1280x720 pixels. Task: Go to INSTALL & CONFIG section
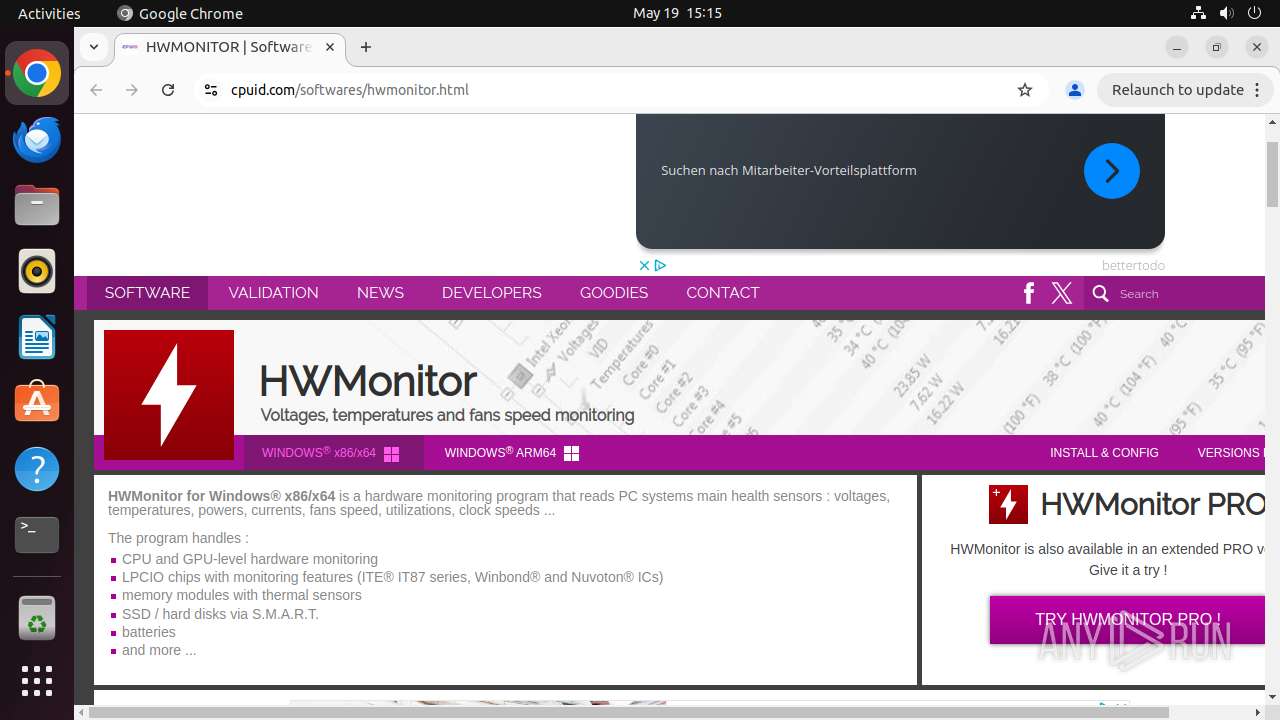click(x=1104, y=453)
